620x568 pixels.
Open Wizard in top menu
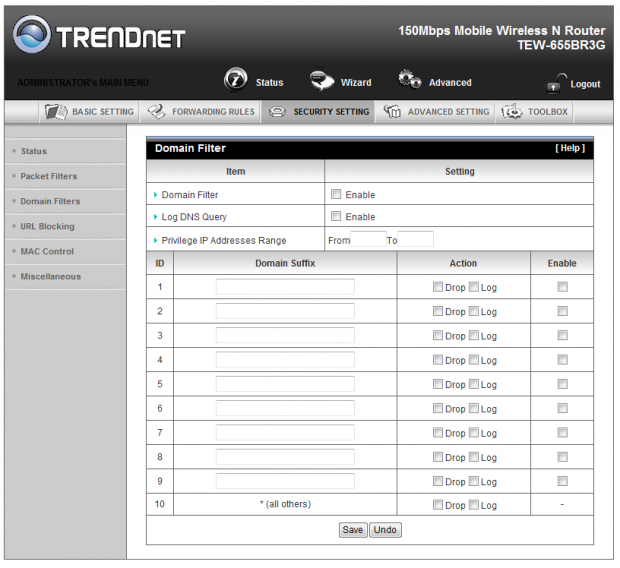356,83
